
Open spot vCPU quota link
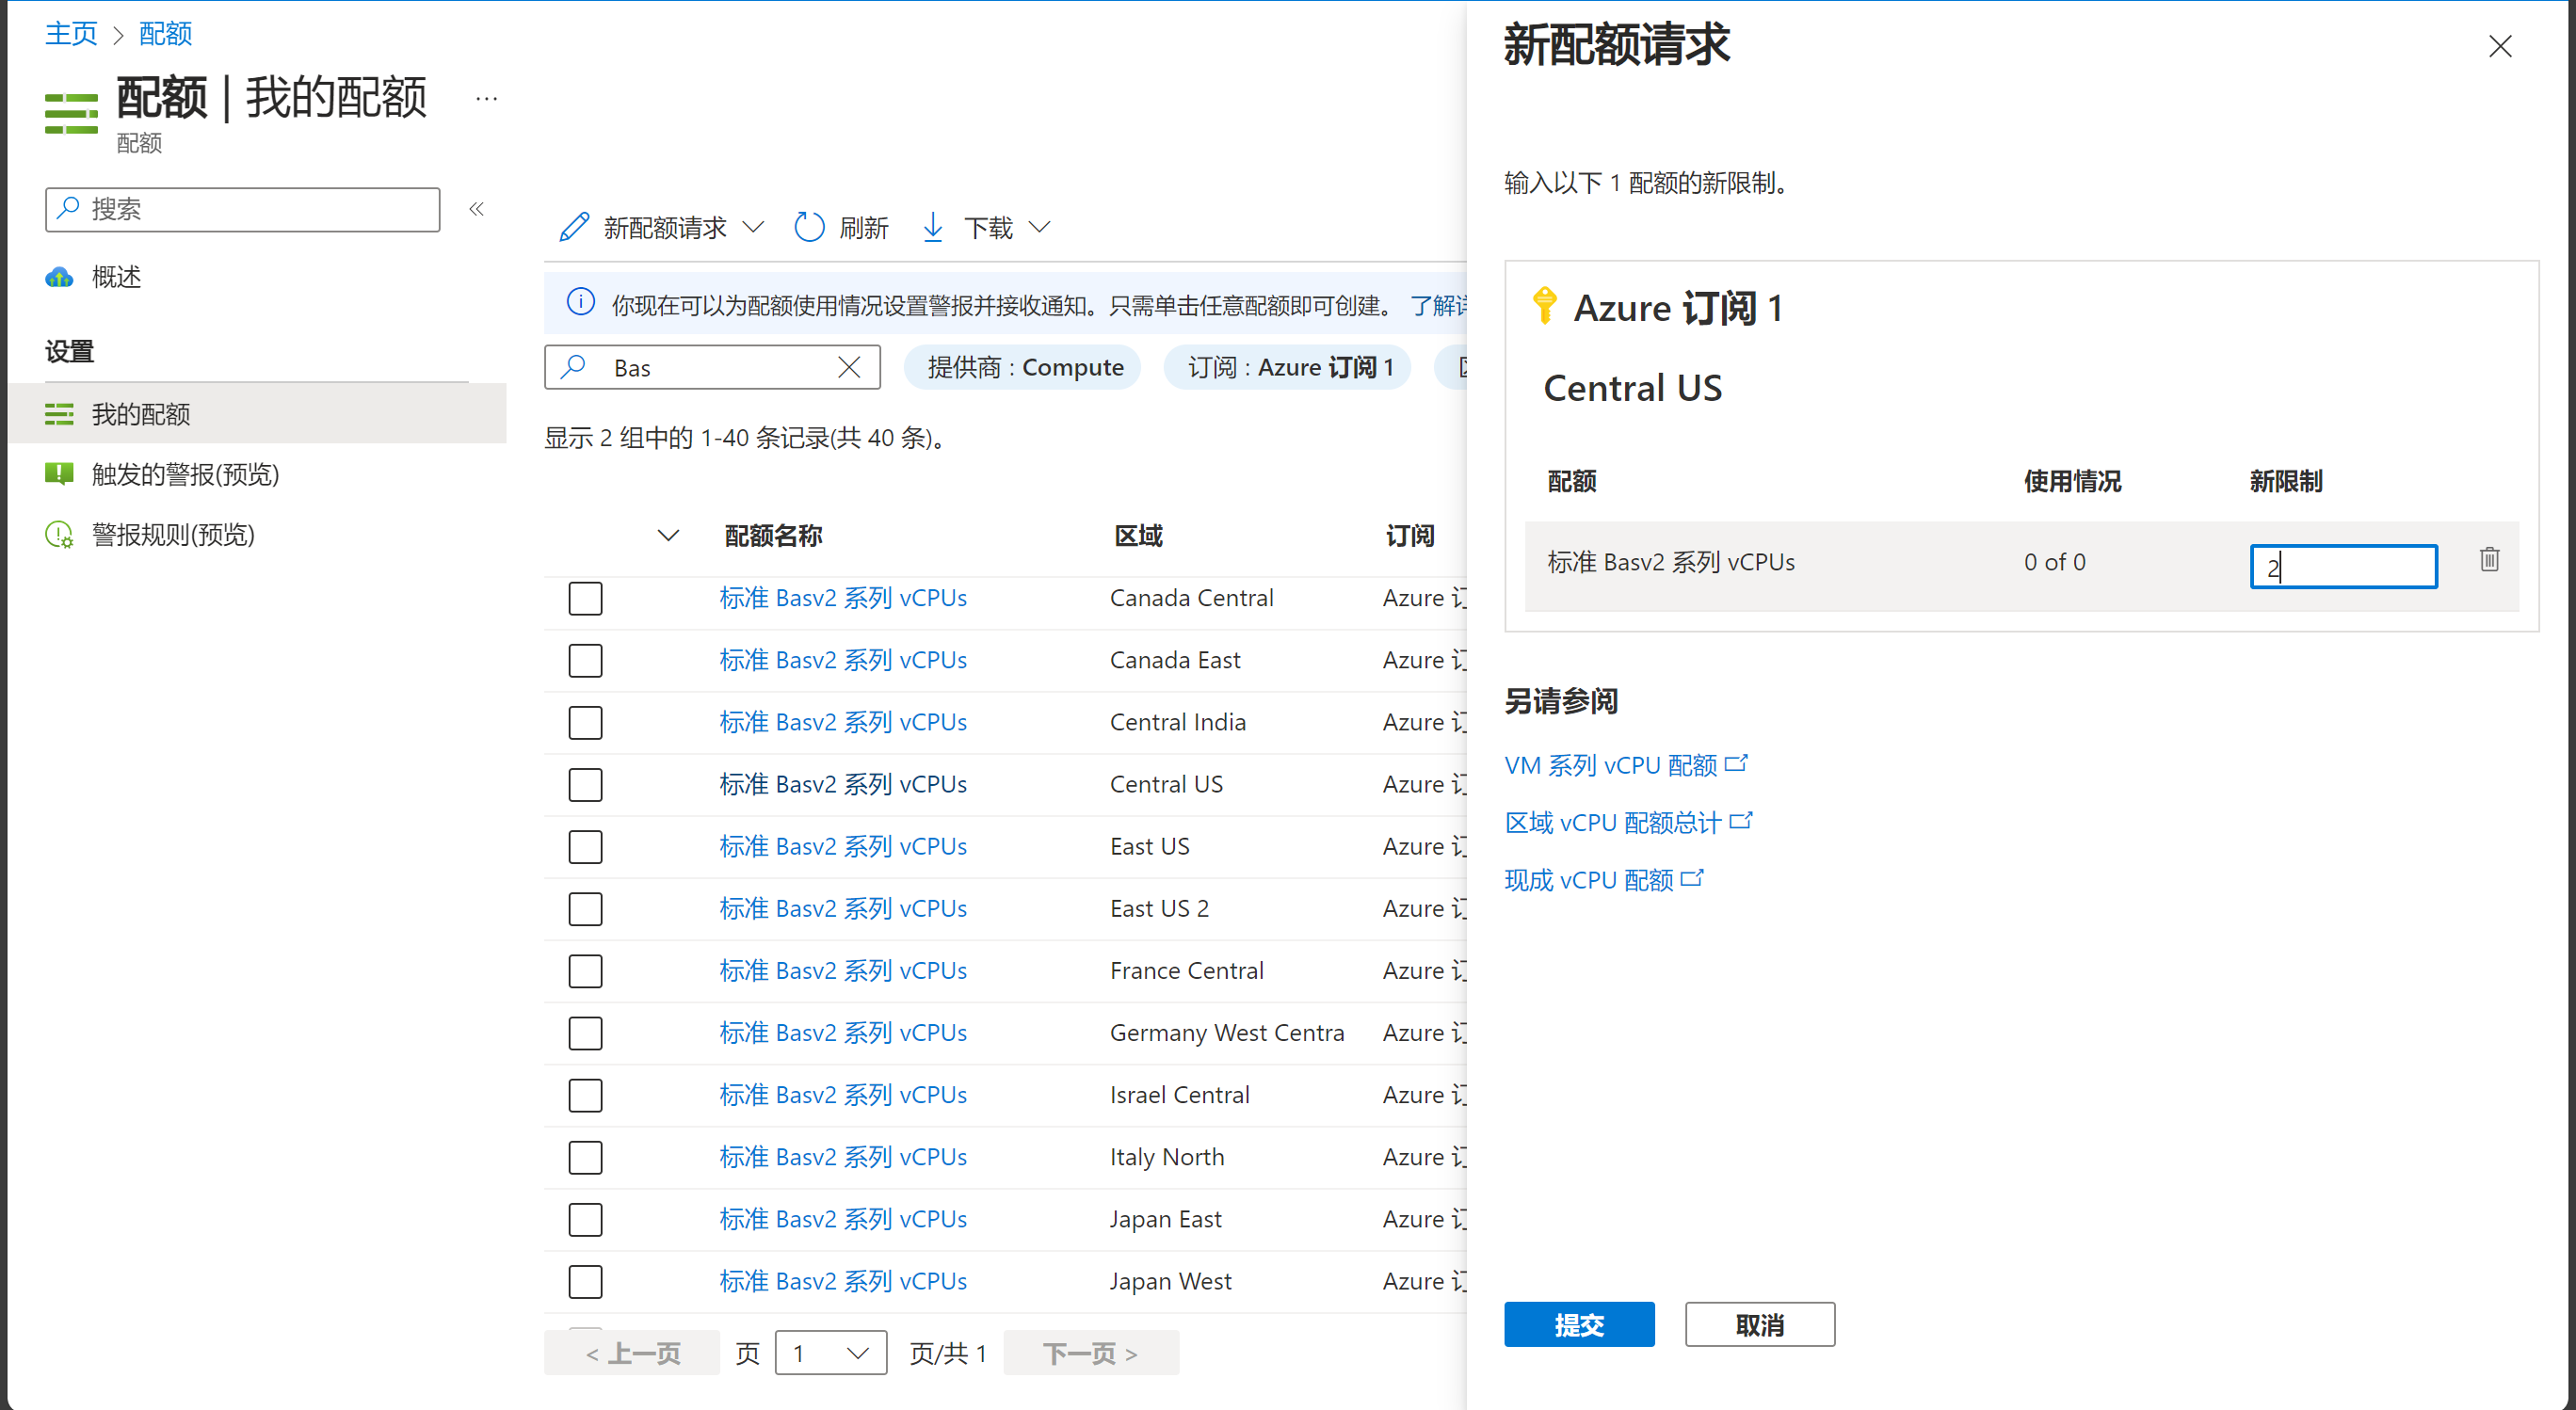[1588, 880]
